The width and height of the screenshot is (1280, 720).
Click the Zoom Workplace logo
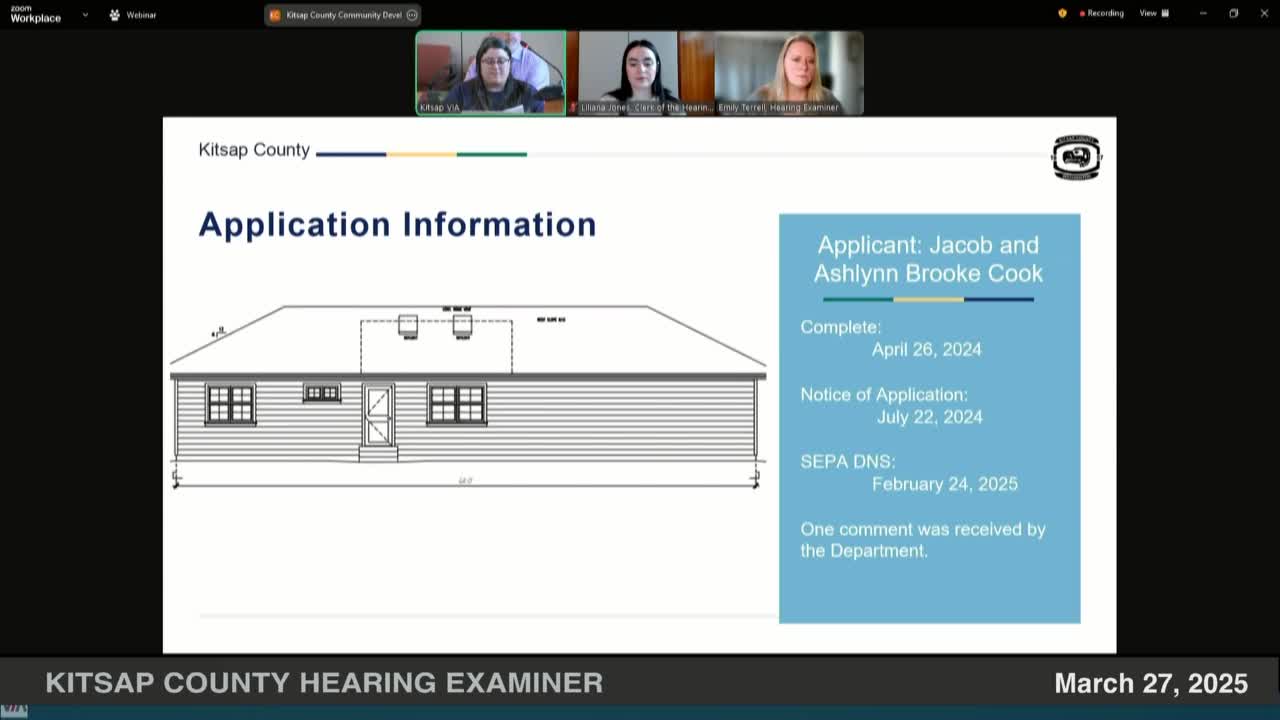[x=35, y=14]
